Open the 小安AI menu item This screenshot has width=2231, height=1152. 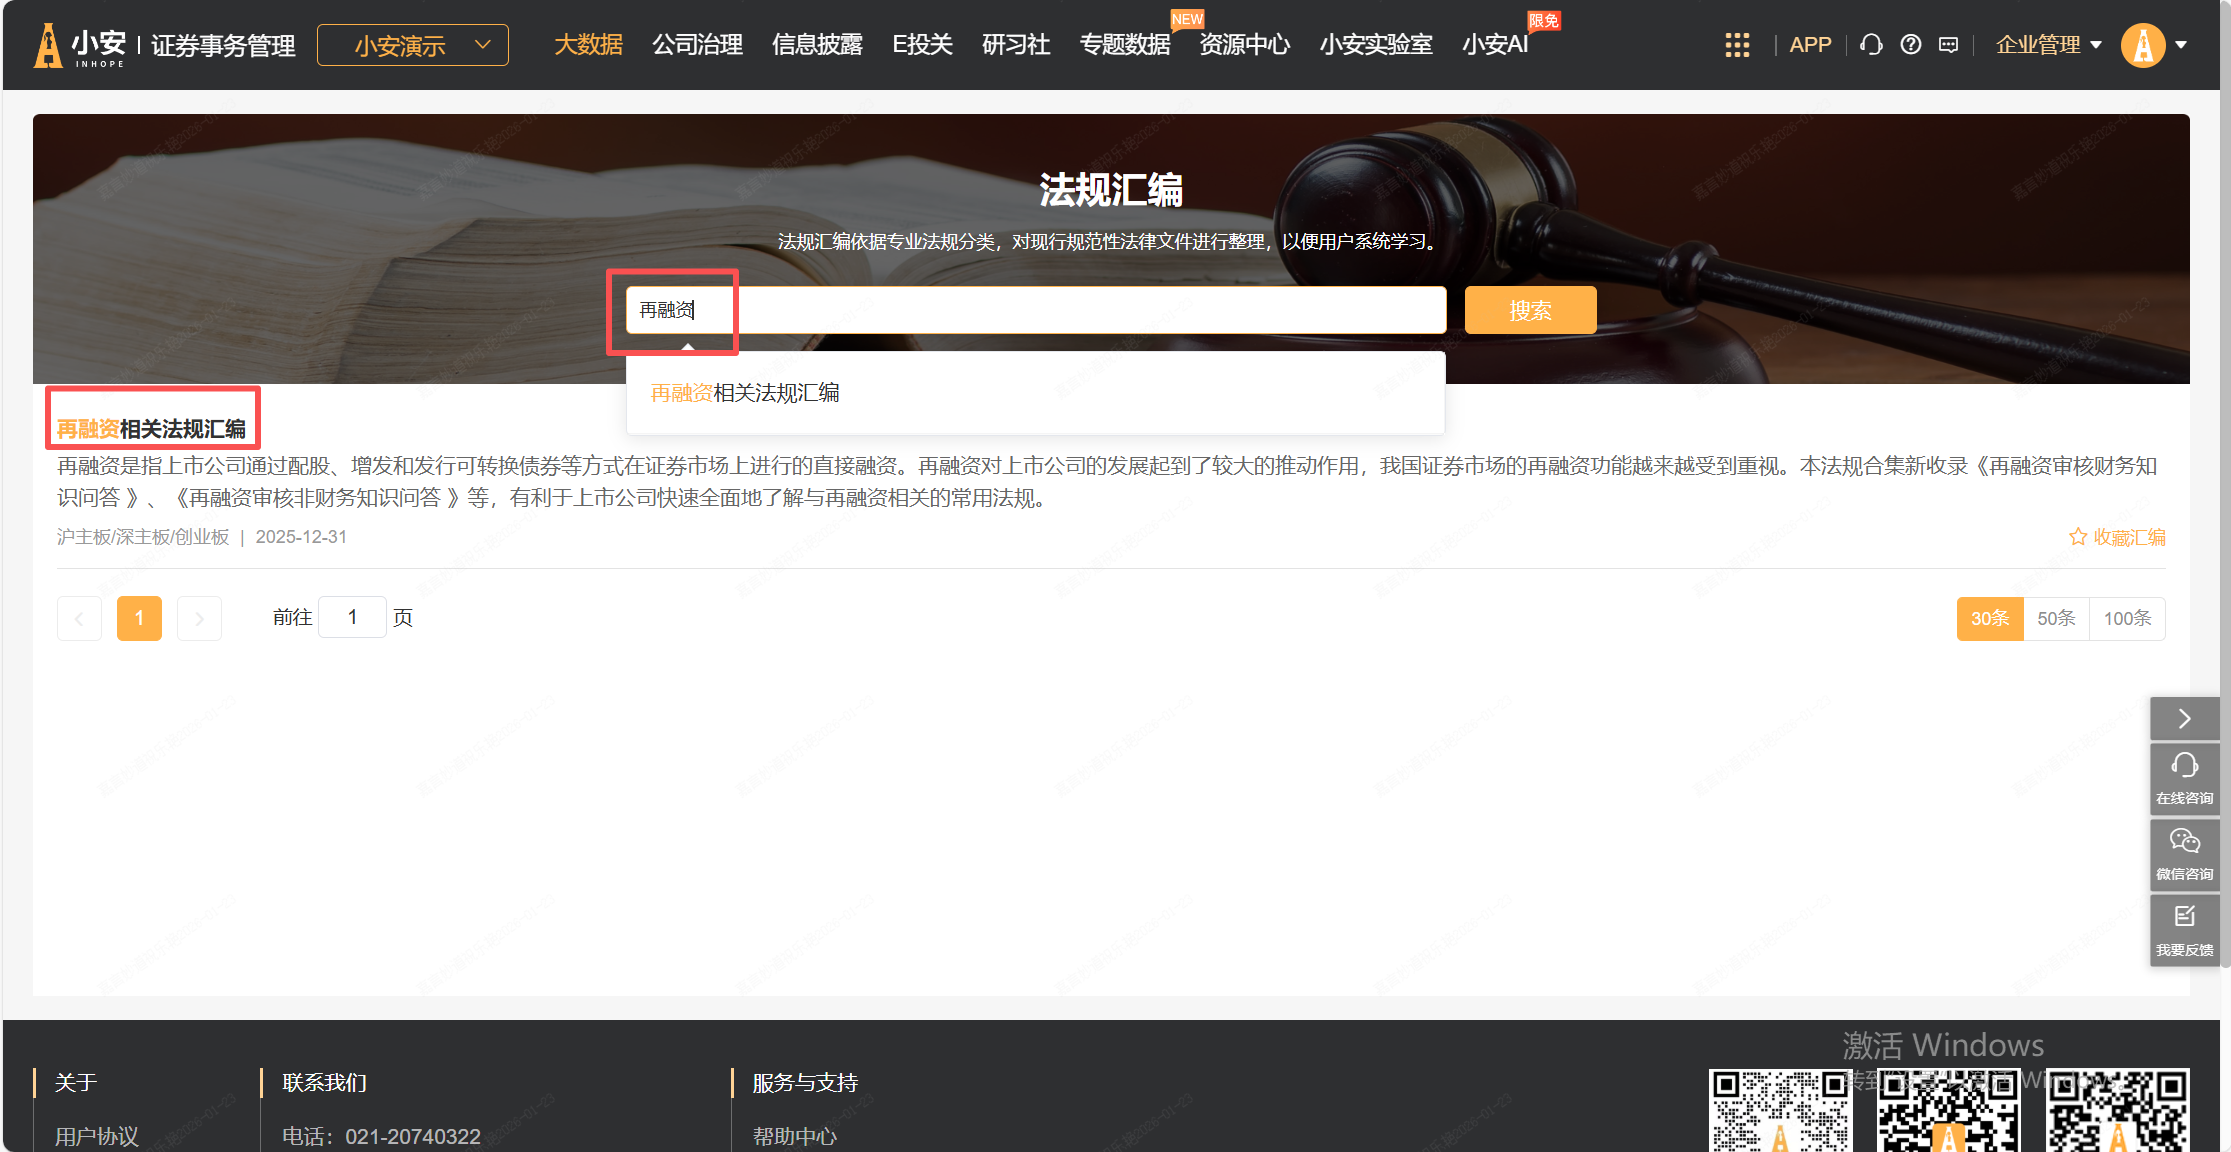coord(1494,45)
